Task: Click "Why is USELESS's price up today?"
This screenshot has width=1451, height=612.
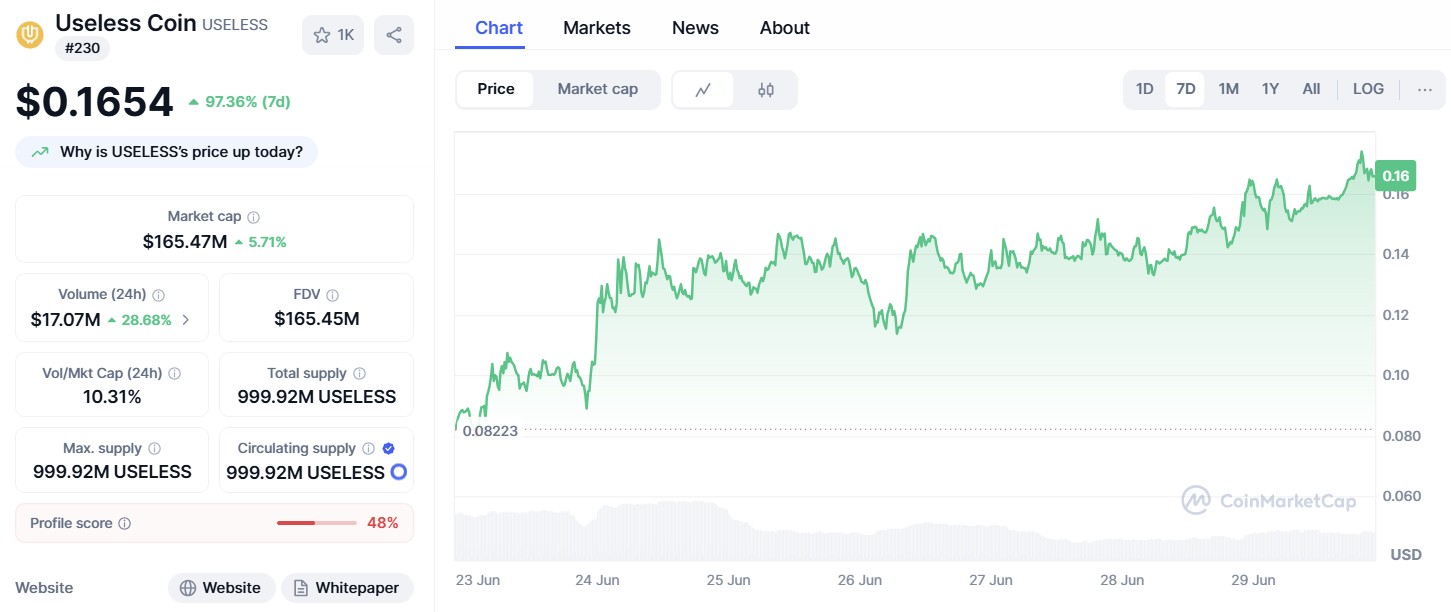Action: click(x=166, y=152)
